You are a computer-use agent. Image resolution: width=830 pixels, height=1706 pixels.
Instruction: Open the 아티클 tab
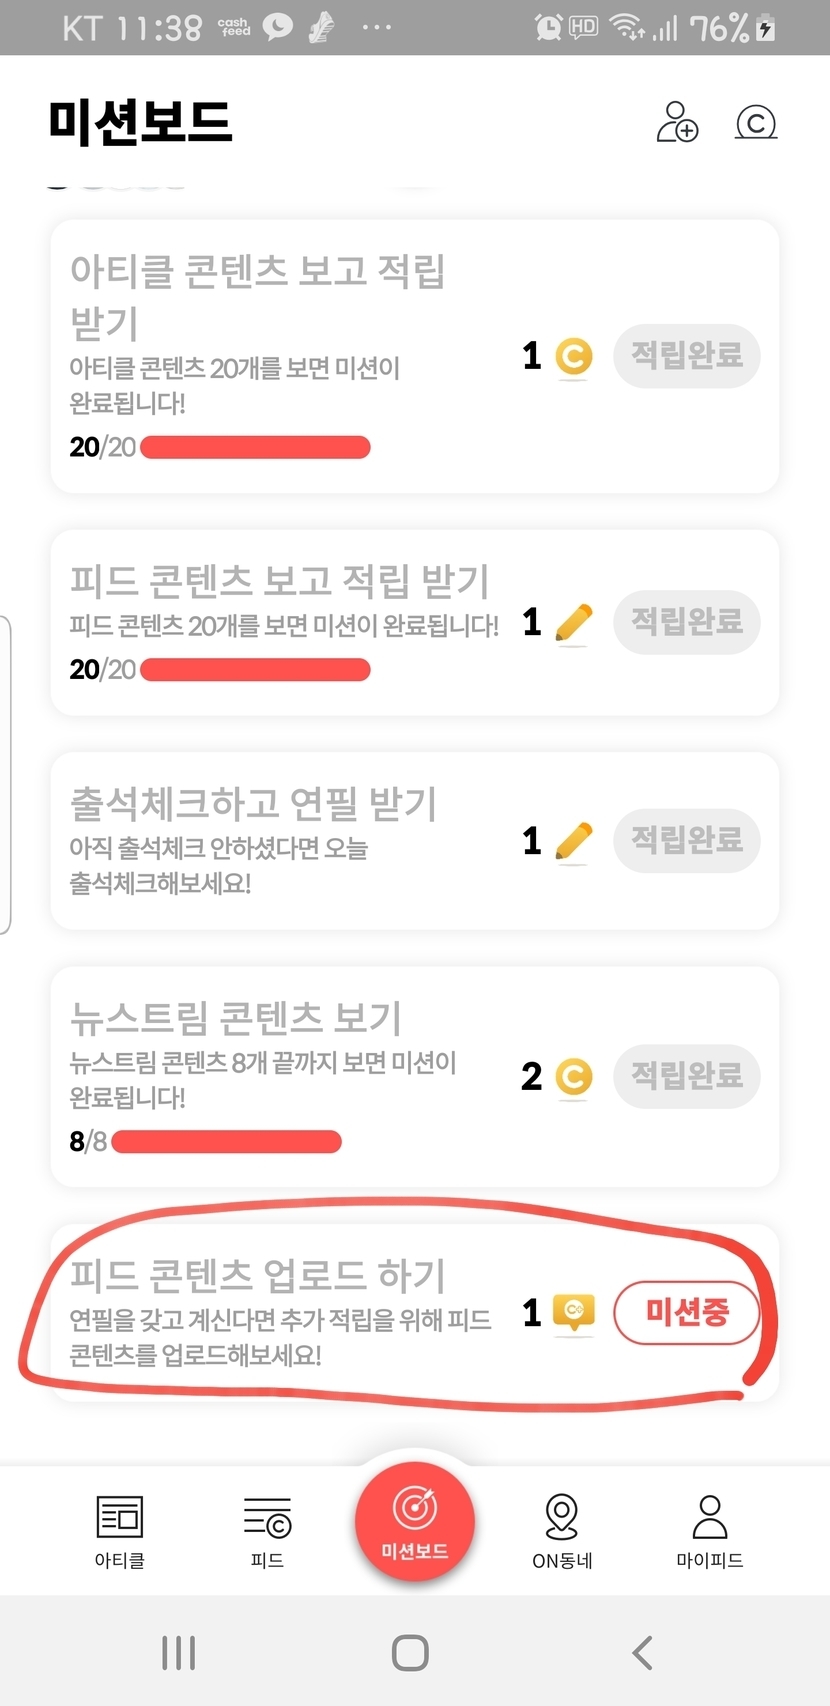point(120,1530)
